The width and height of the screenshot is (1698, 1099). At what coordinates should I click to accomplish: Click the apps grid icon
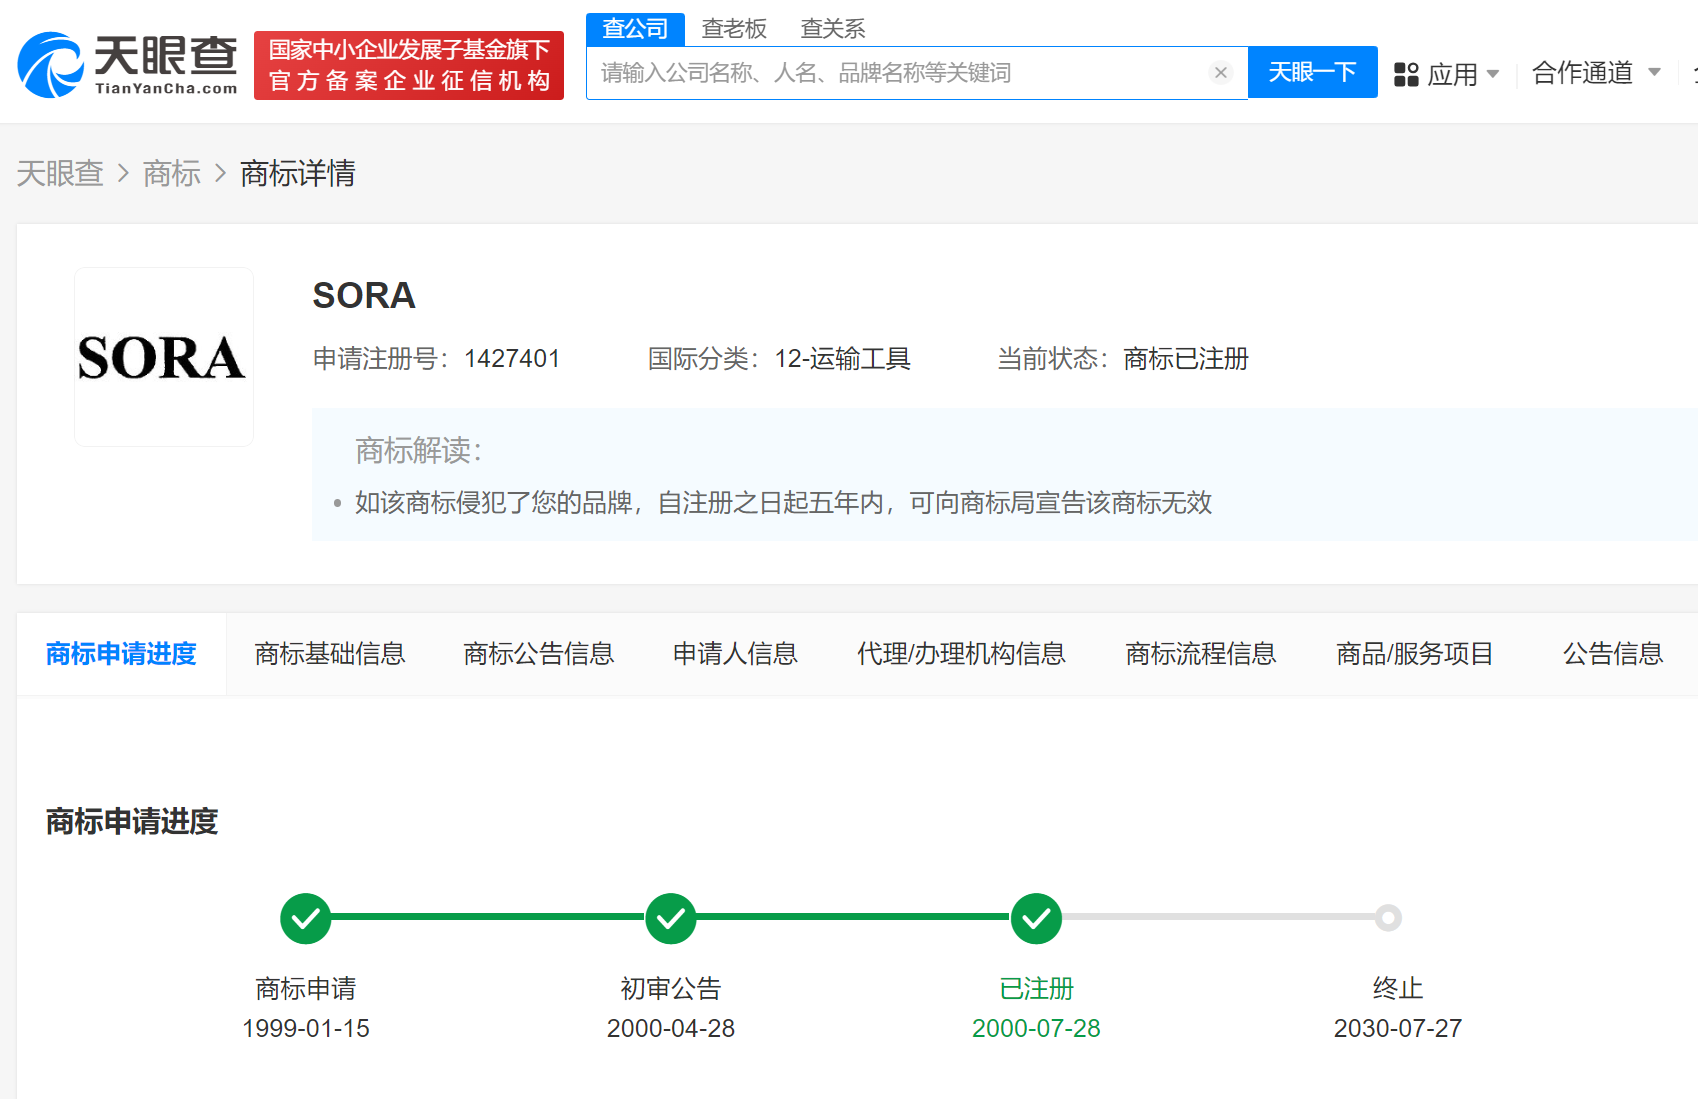pos(1406,74)
